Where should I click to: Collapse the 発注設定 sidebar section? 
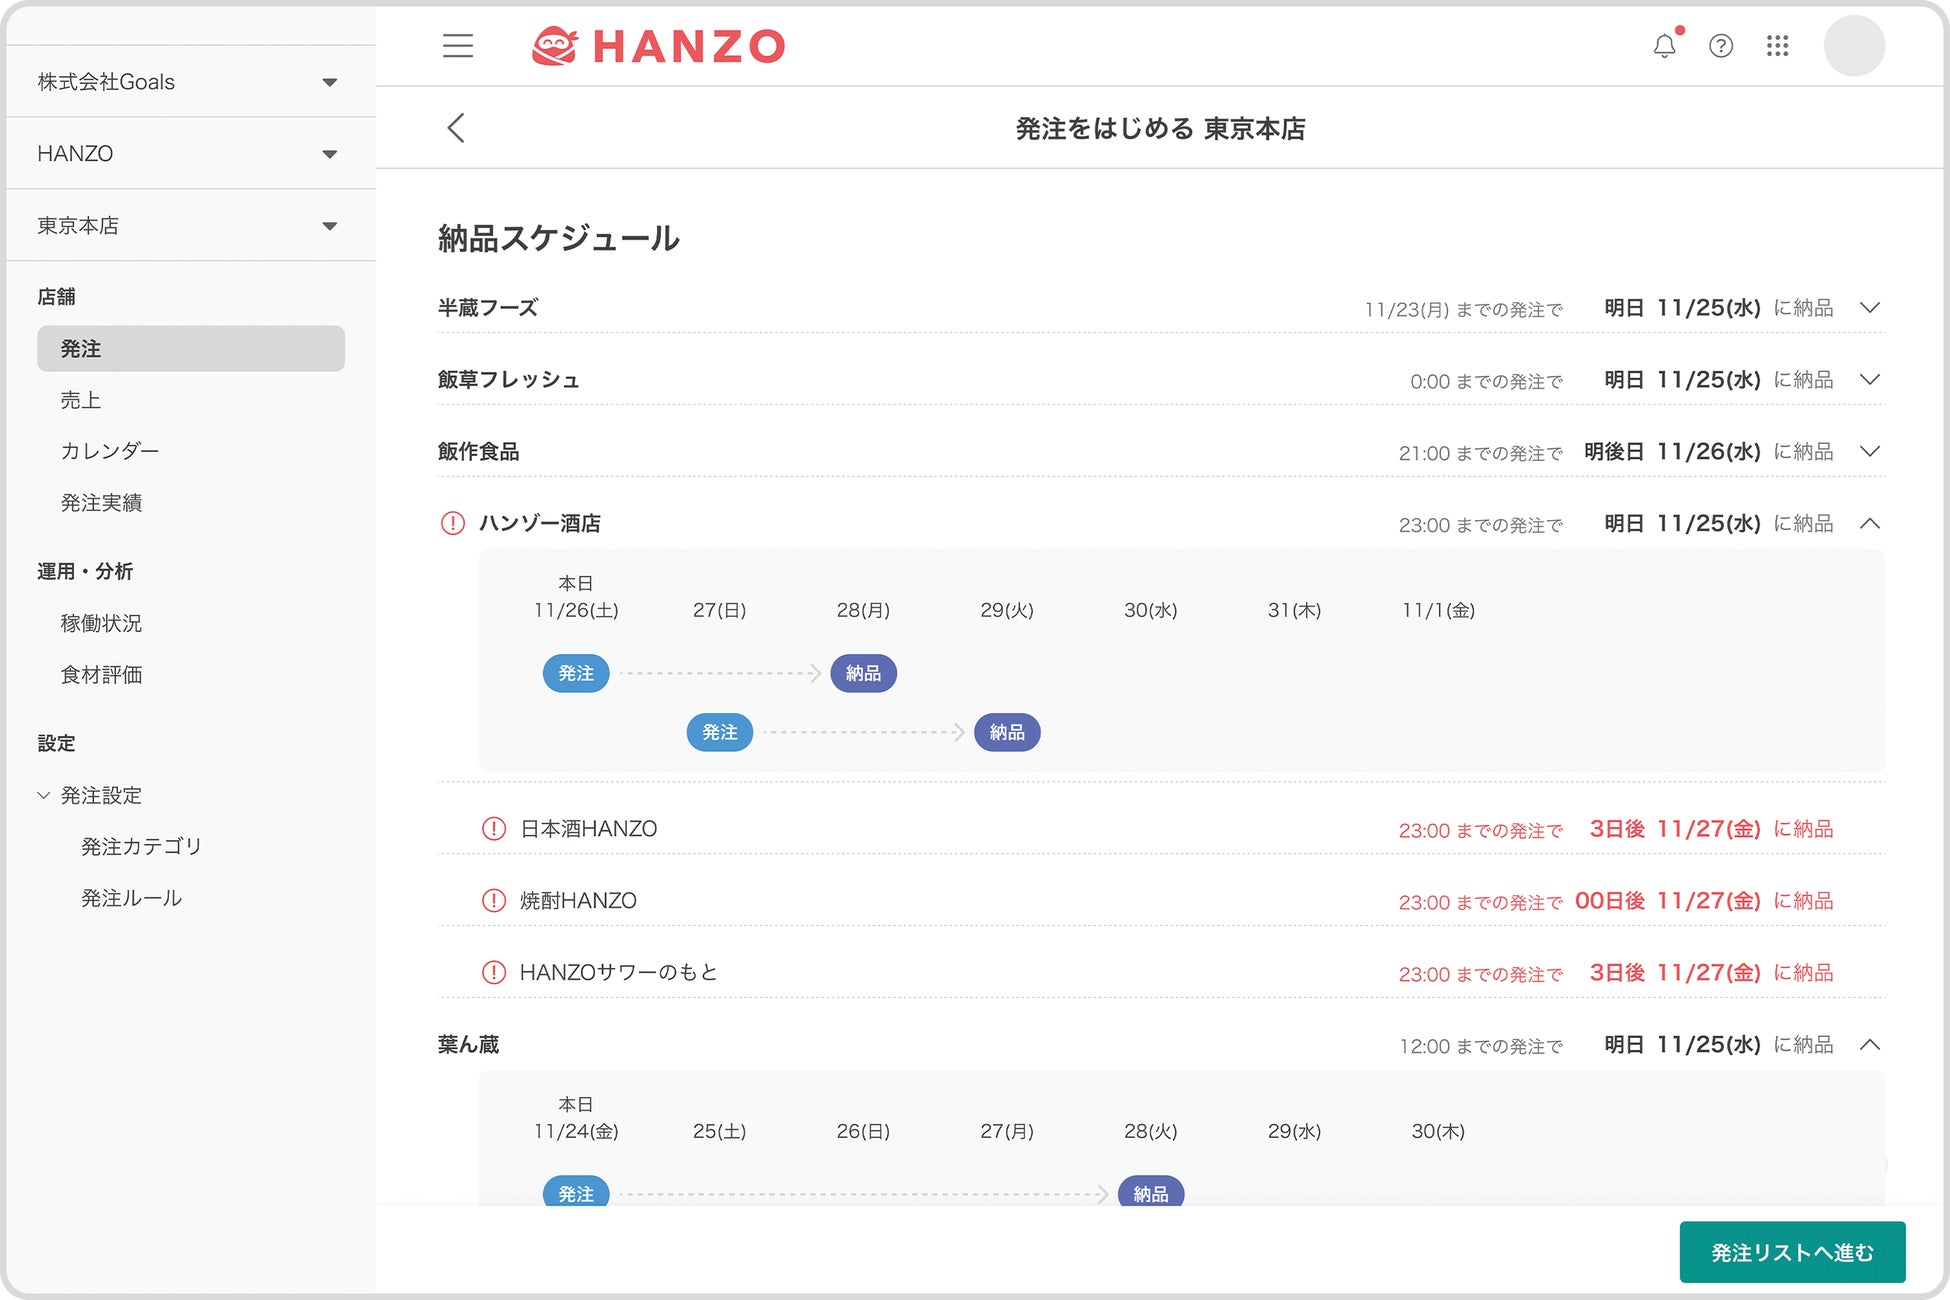(44, 796)
